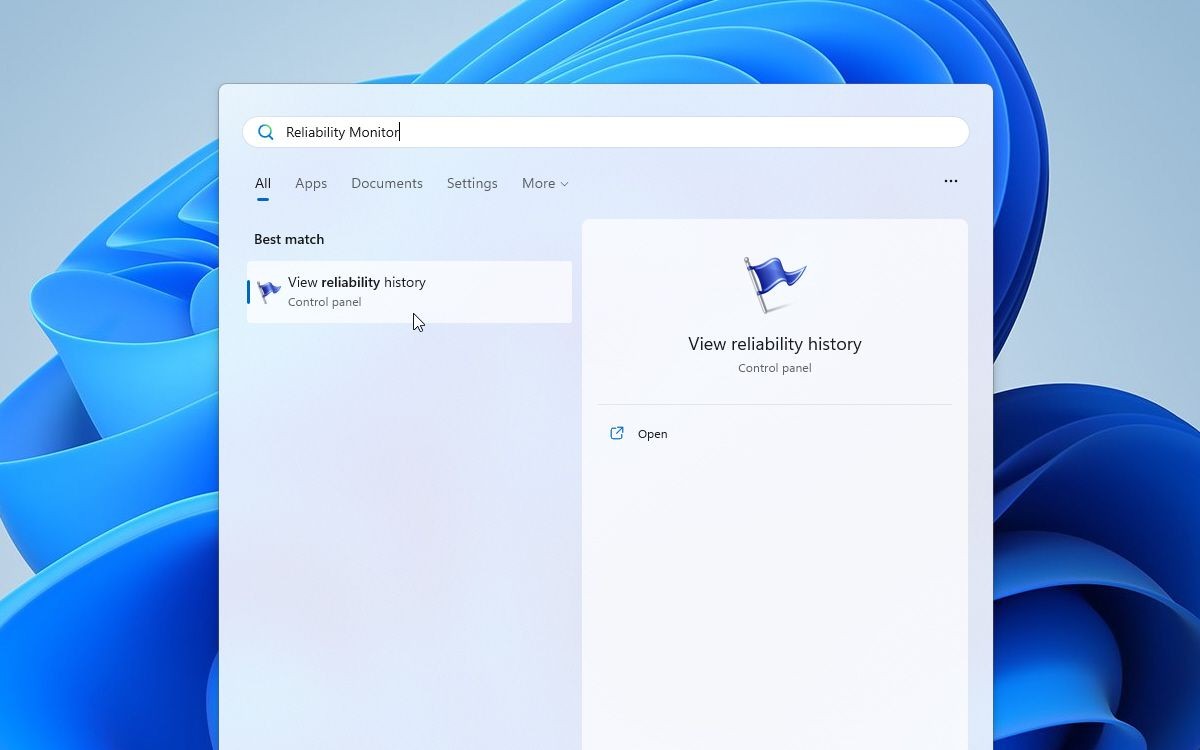Switch to the Documents filter tab
Screen dimensions: 1200x750
coord(387,183)
